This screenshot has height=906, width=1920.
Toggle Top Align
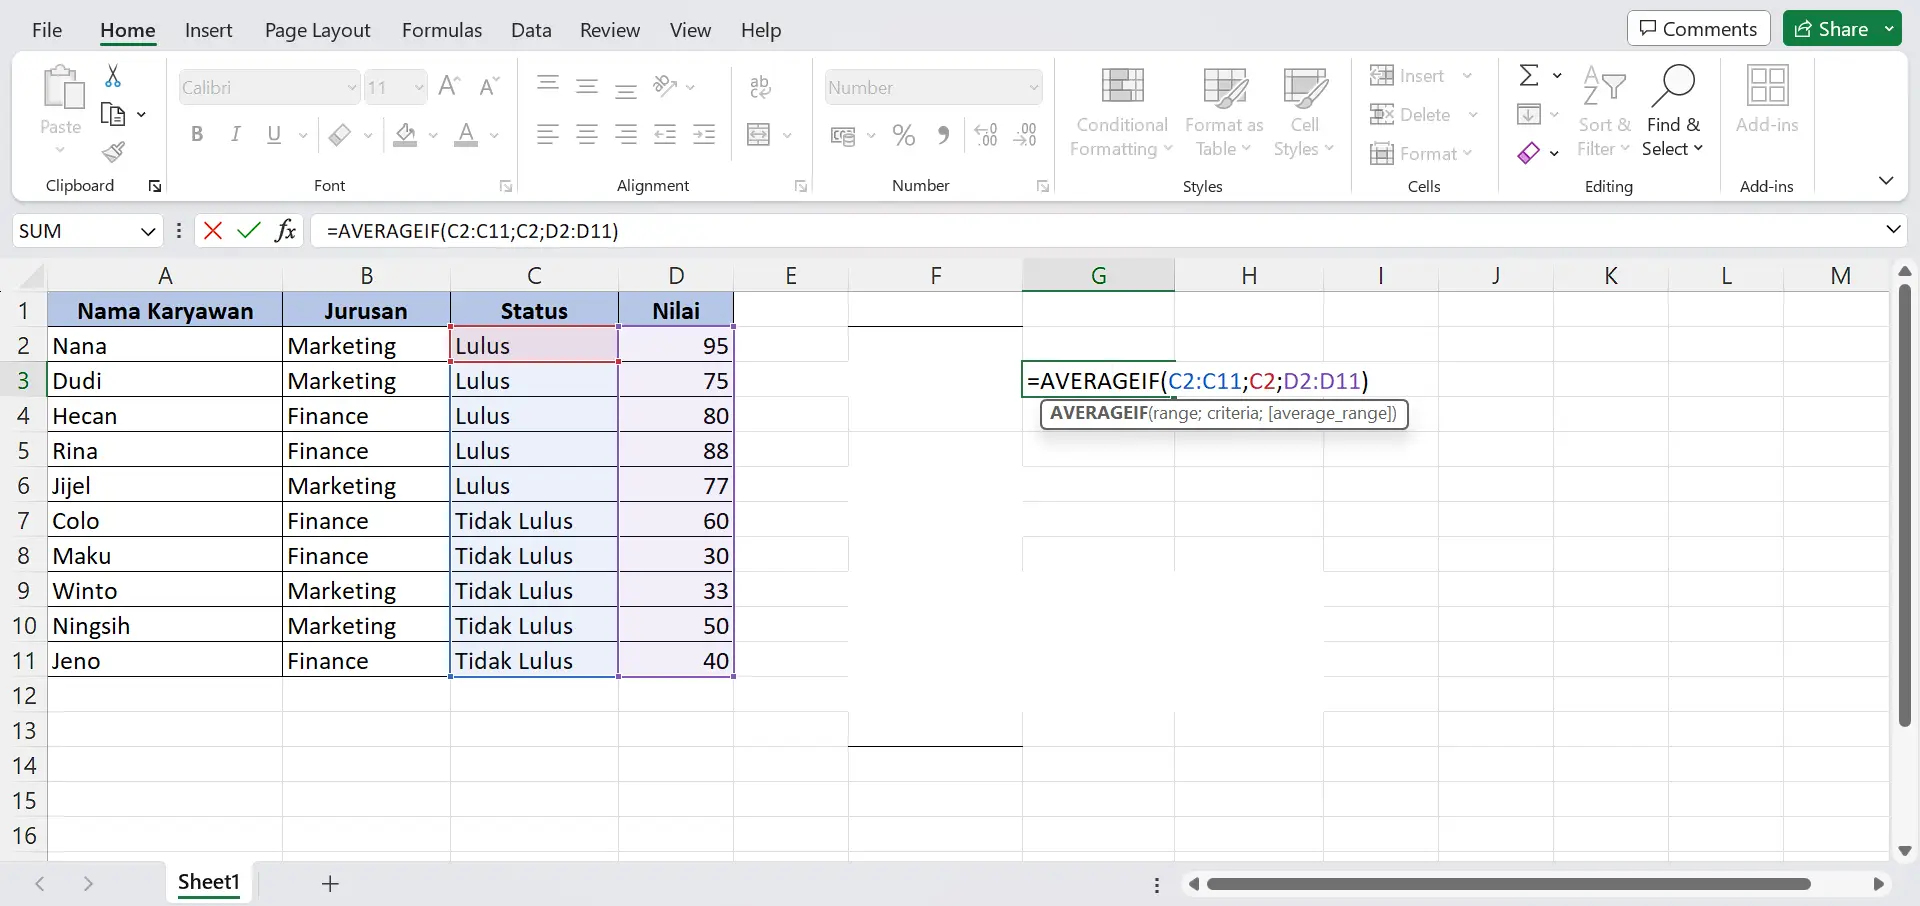click(x=548, y=86)
